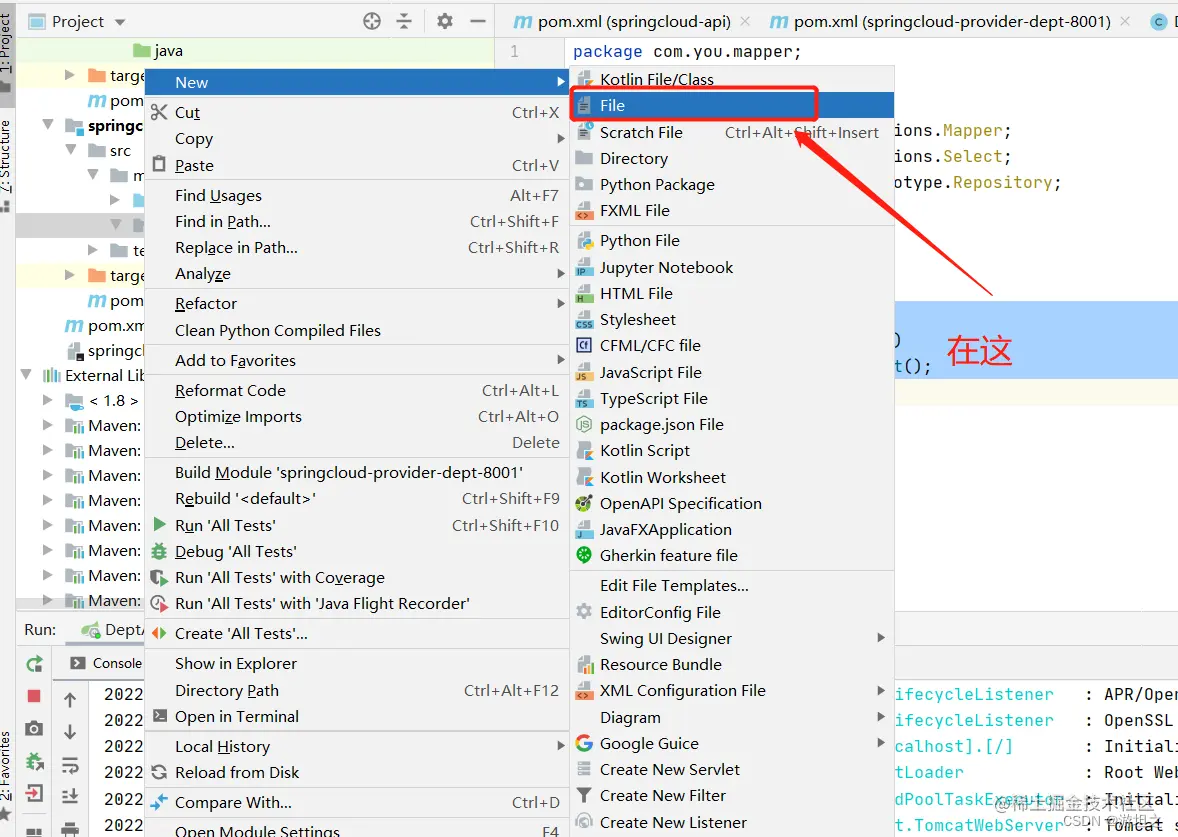Choose package.json File option

point(732,425)
